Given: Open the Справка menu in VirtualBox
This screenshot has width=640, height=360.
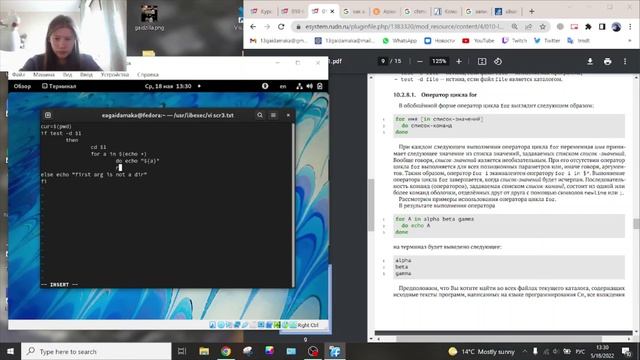Looking at the screenshot, I should point(148,75).
